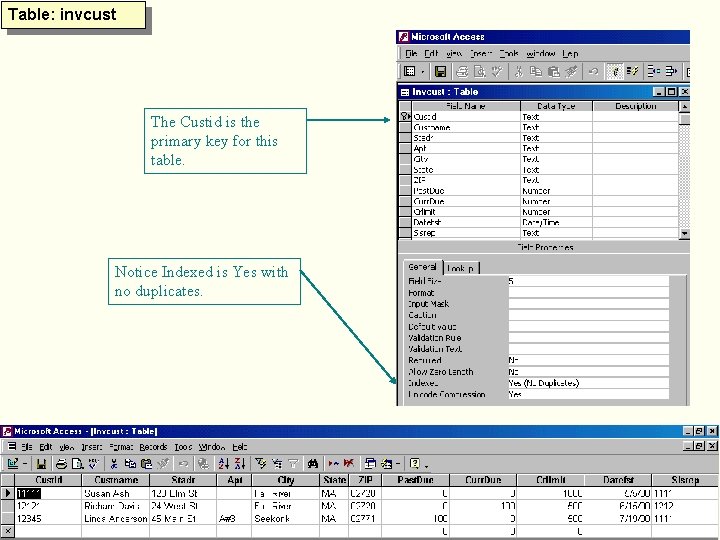Click the Field Size input box

pos(588,281)
